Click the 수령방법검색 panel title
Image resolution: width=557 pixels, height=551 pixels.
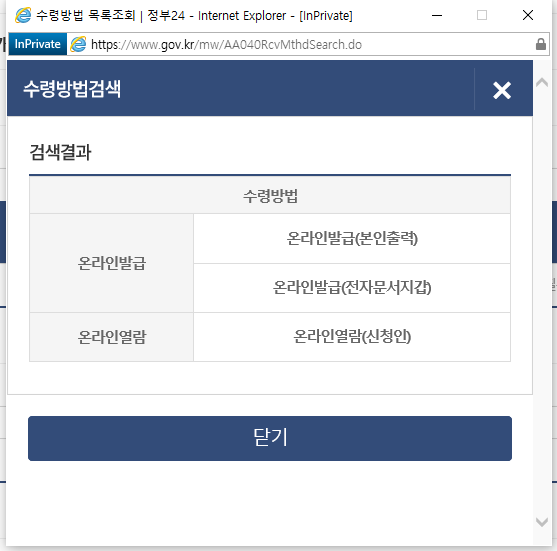72,89
